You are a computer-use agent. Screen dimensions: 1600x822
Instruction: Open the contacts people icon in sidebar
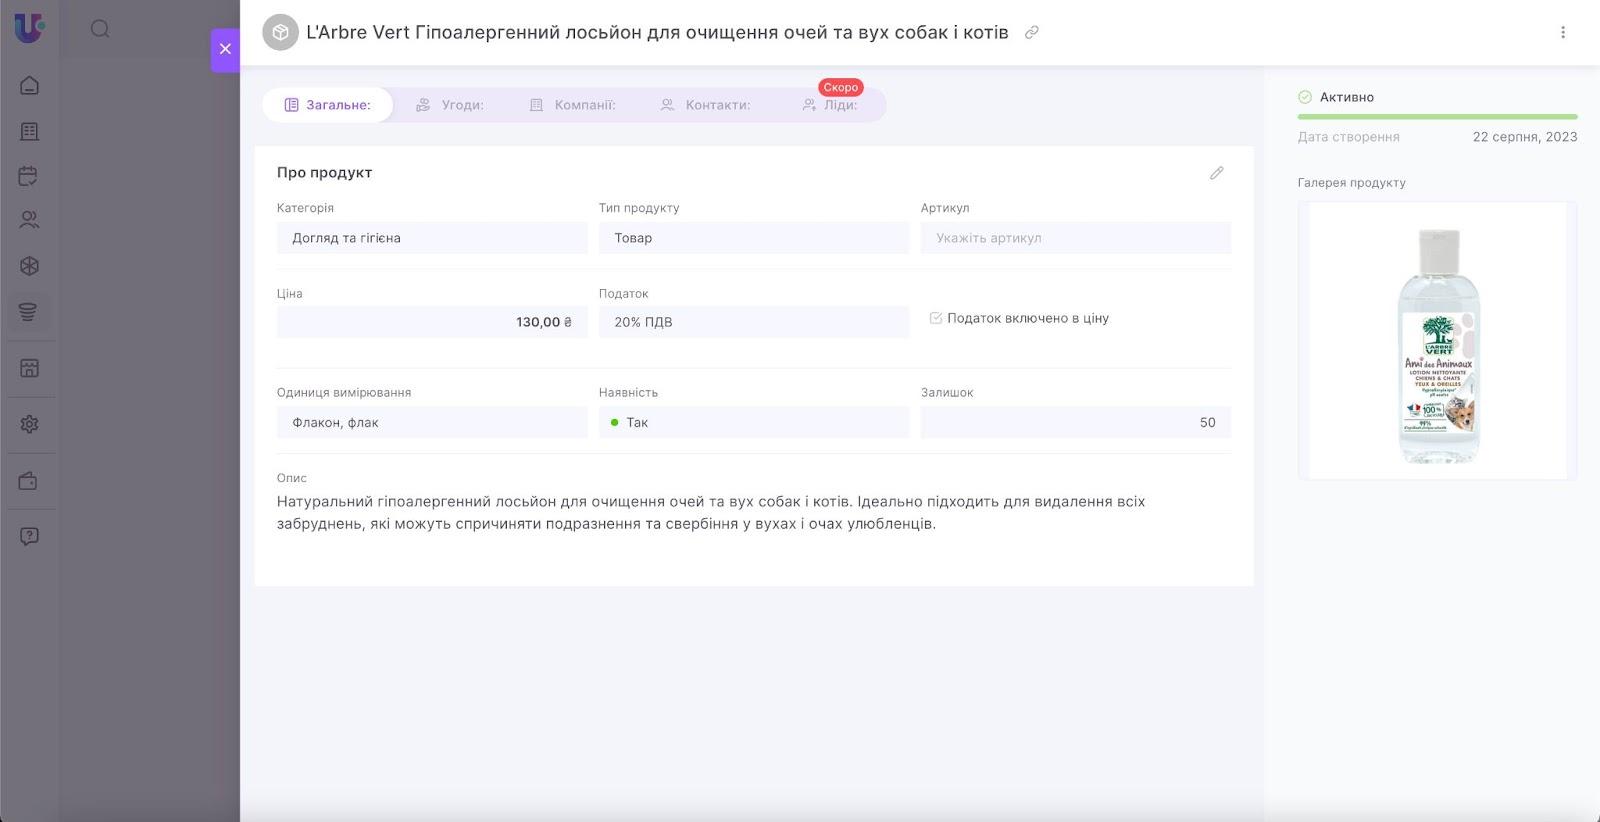(29, 220)
